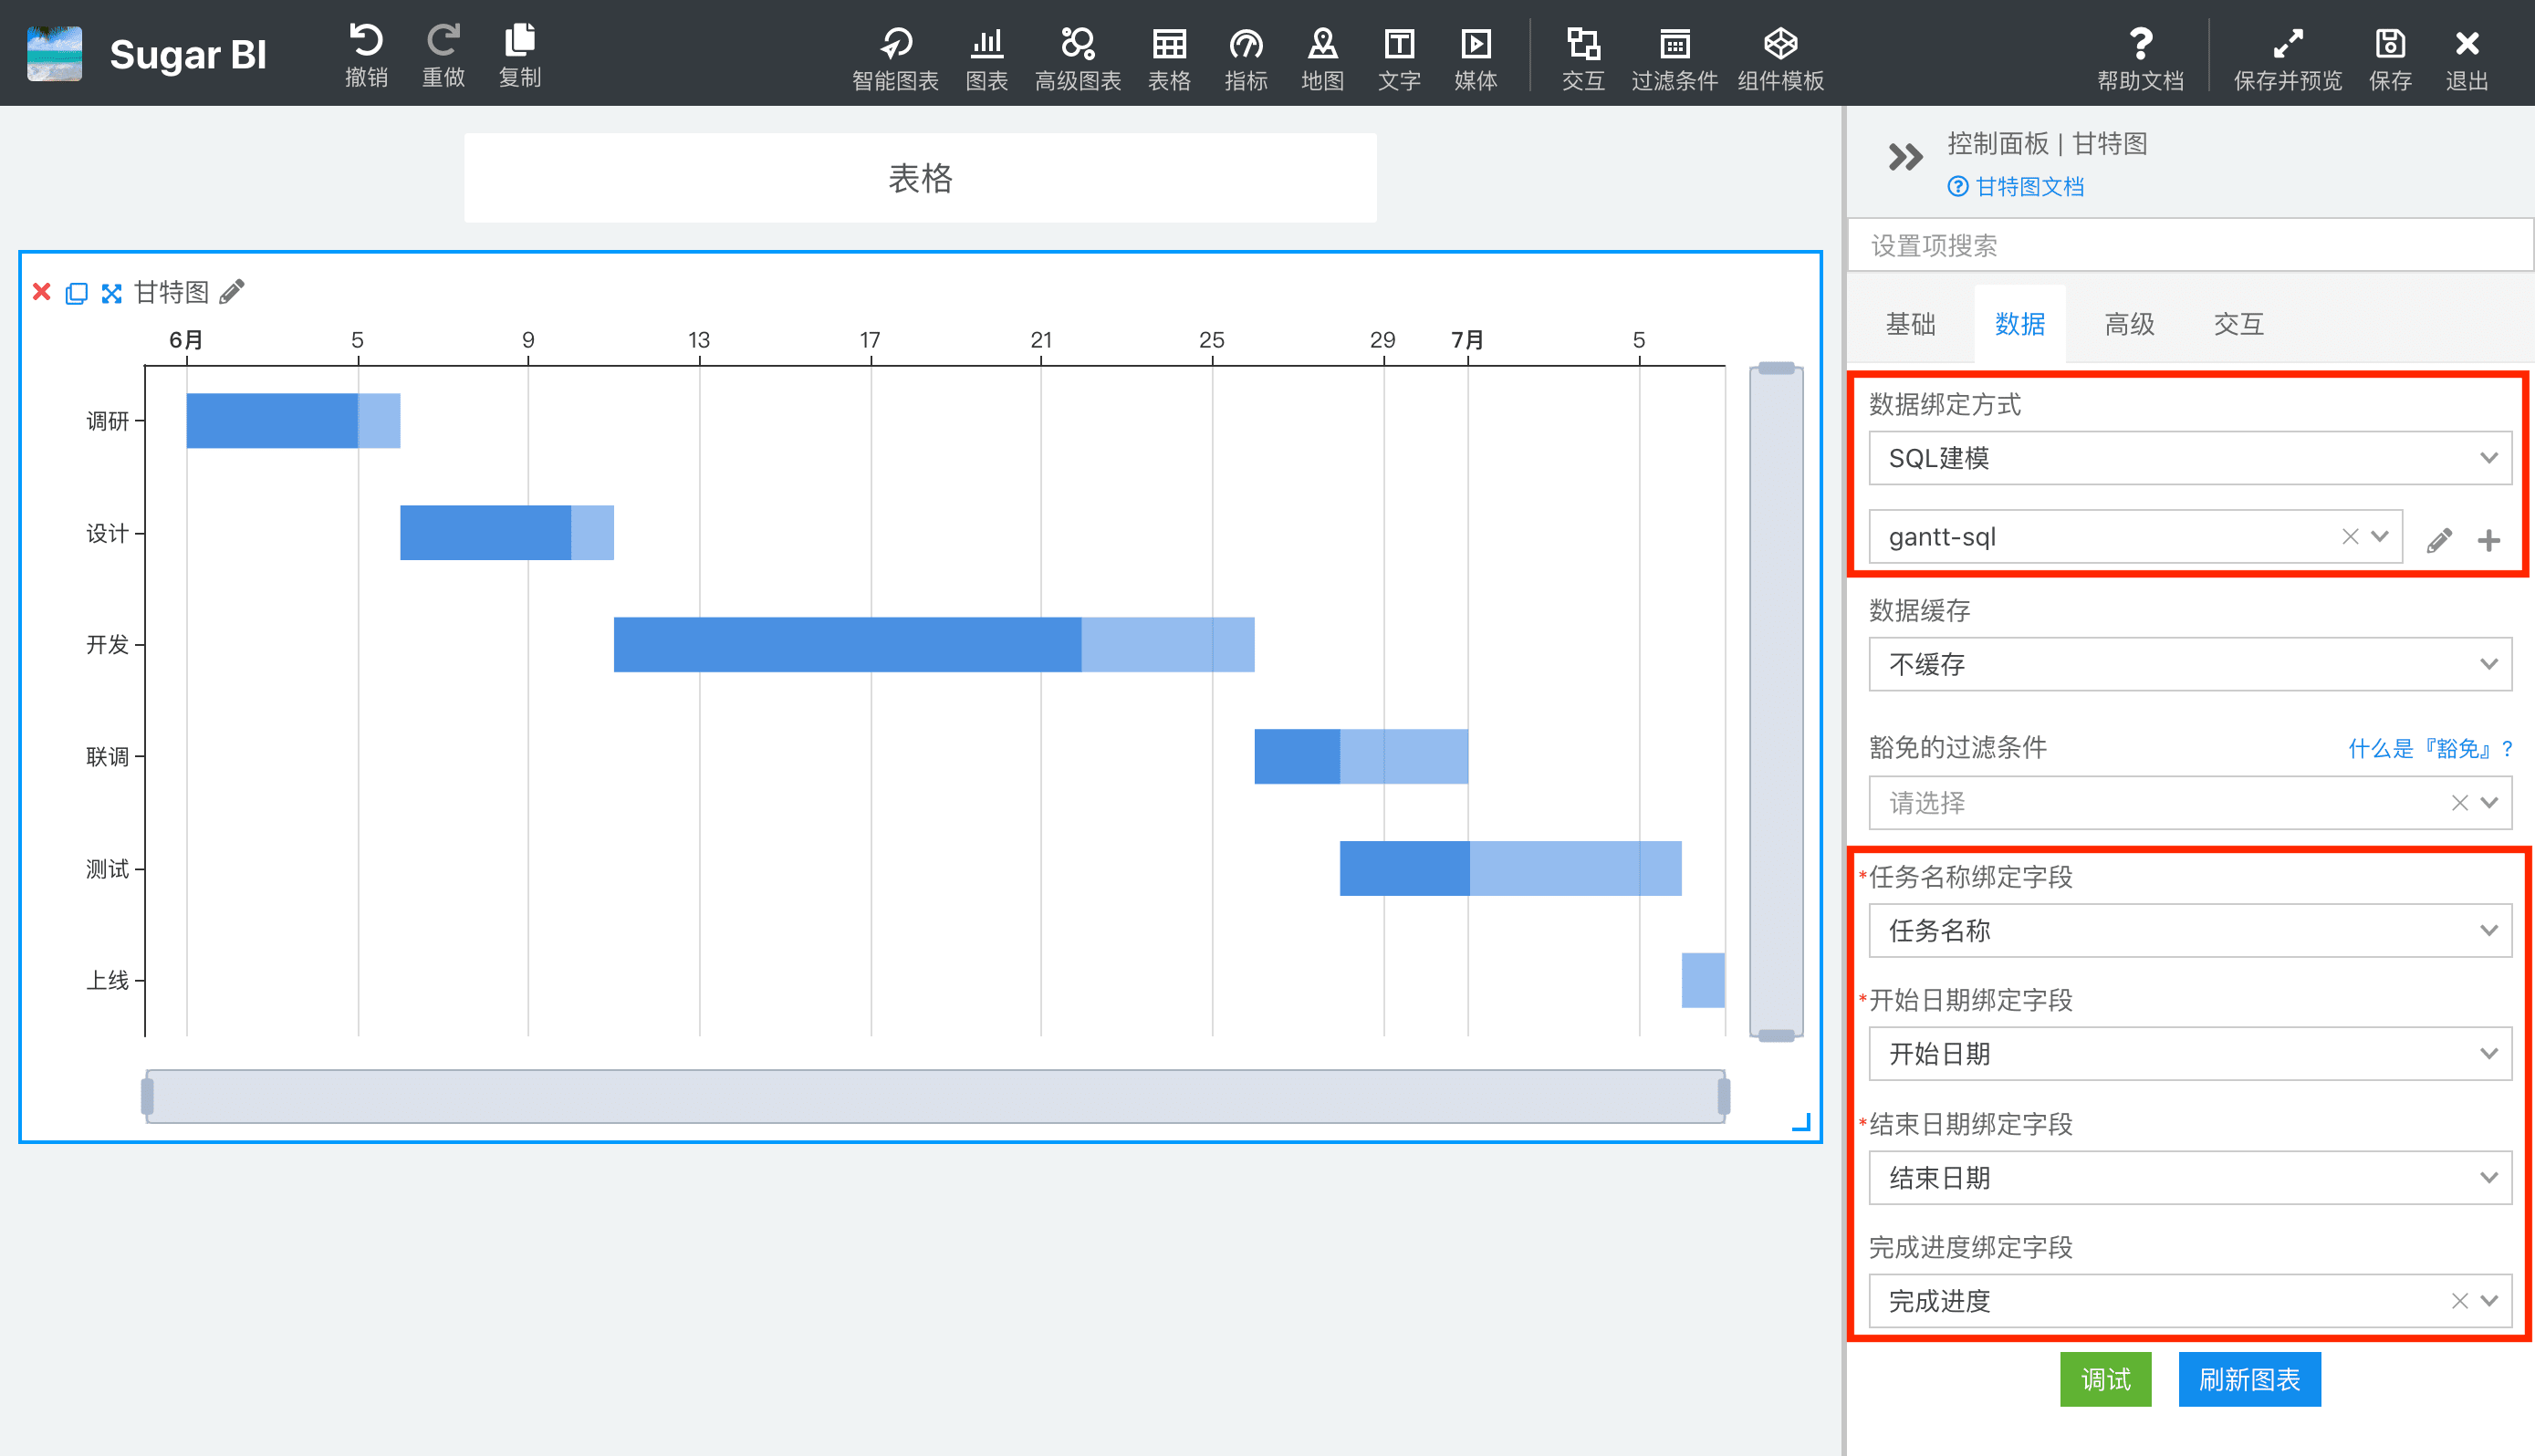This screenshot has width=2535, height=1456.
Task: Click the exit (退出) icon
Action: (x=2467, y=43)
